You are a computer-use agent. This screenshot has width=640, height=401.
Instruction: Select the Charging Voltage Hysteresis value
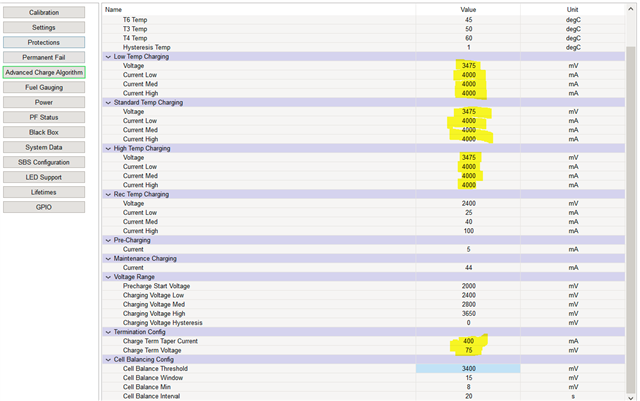(468, 323)
